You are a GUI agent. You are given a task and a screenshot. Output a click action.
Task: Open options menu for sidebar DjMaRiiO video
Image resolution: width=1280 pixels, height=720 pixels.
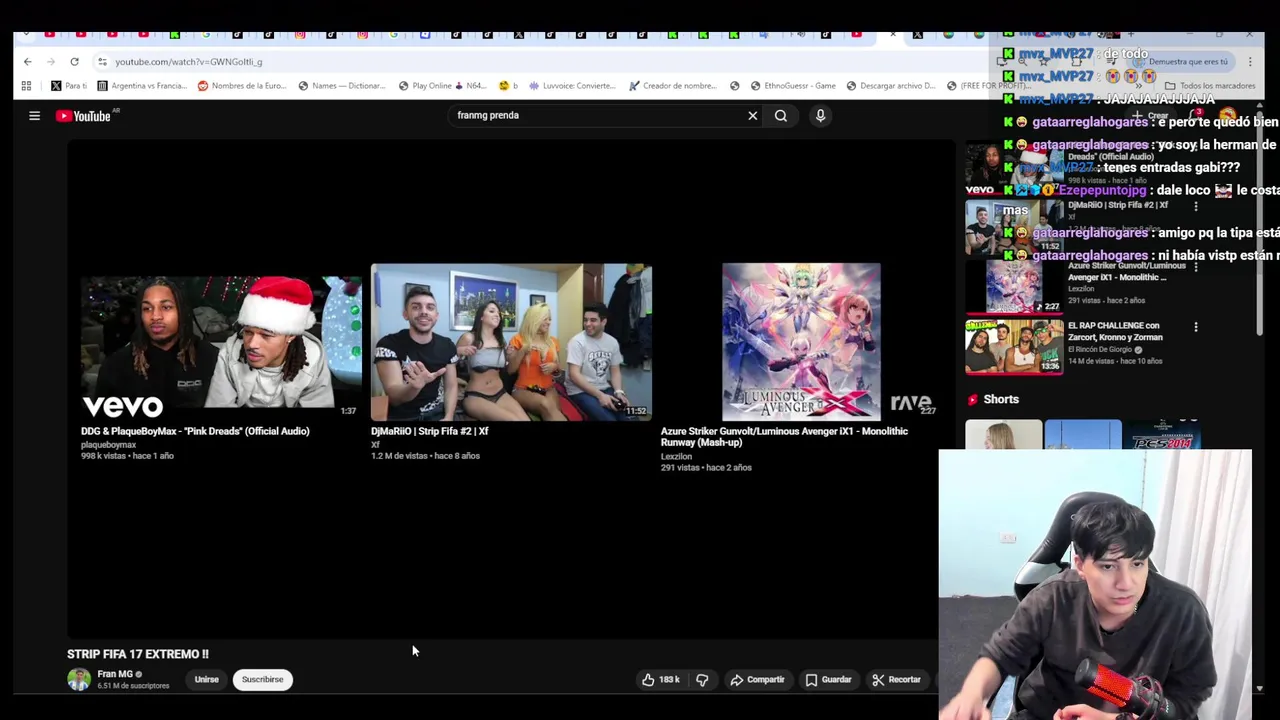[x=1196, y=206]
